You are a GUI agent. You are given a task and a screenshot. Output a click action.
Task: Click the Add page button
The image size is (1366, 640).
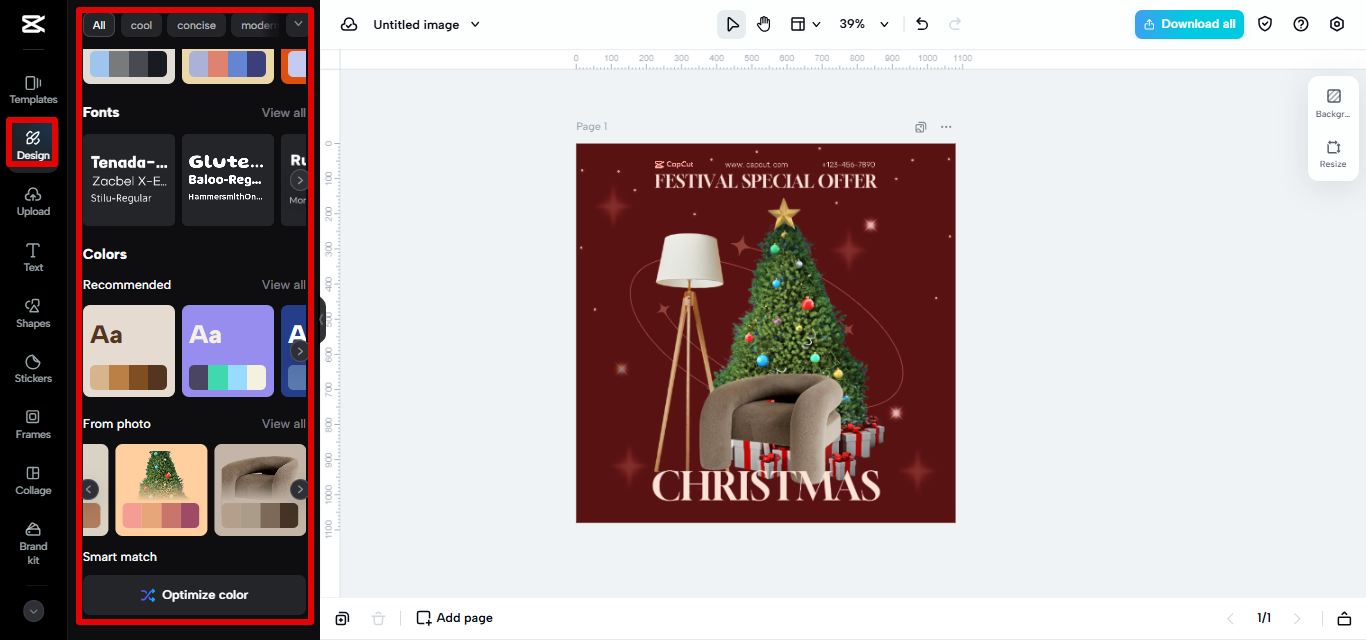coord(455,618)
